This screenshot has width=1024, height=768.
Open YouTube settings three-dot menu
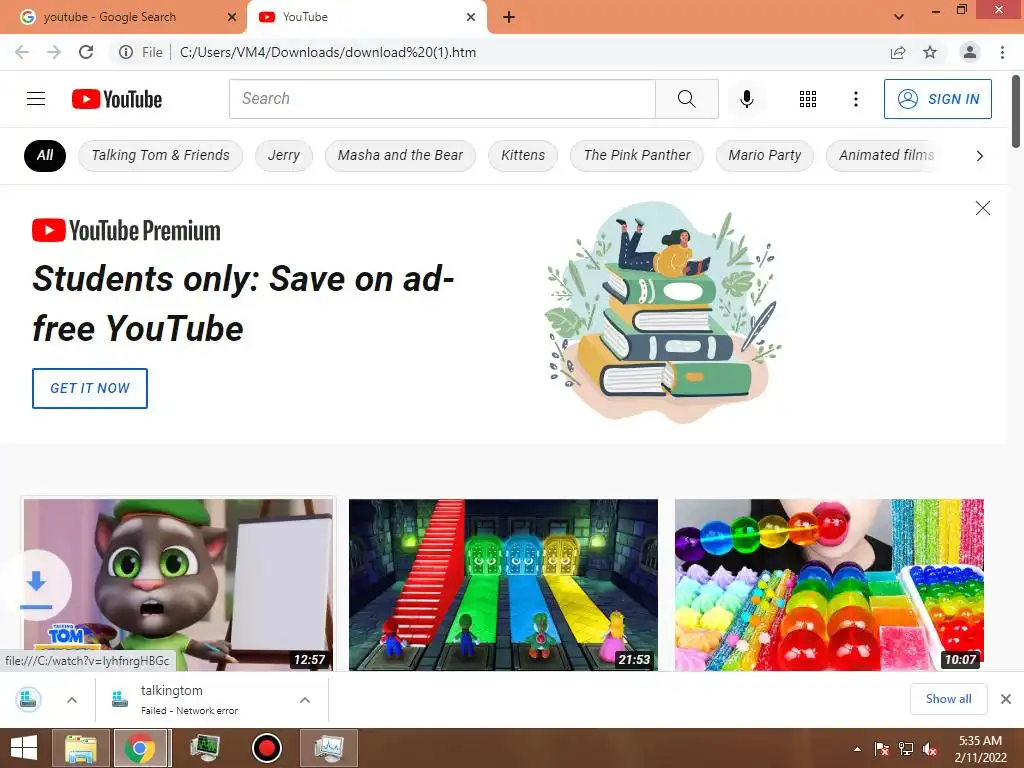[x=856, y=99]
